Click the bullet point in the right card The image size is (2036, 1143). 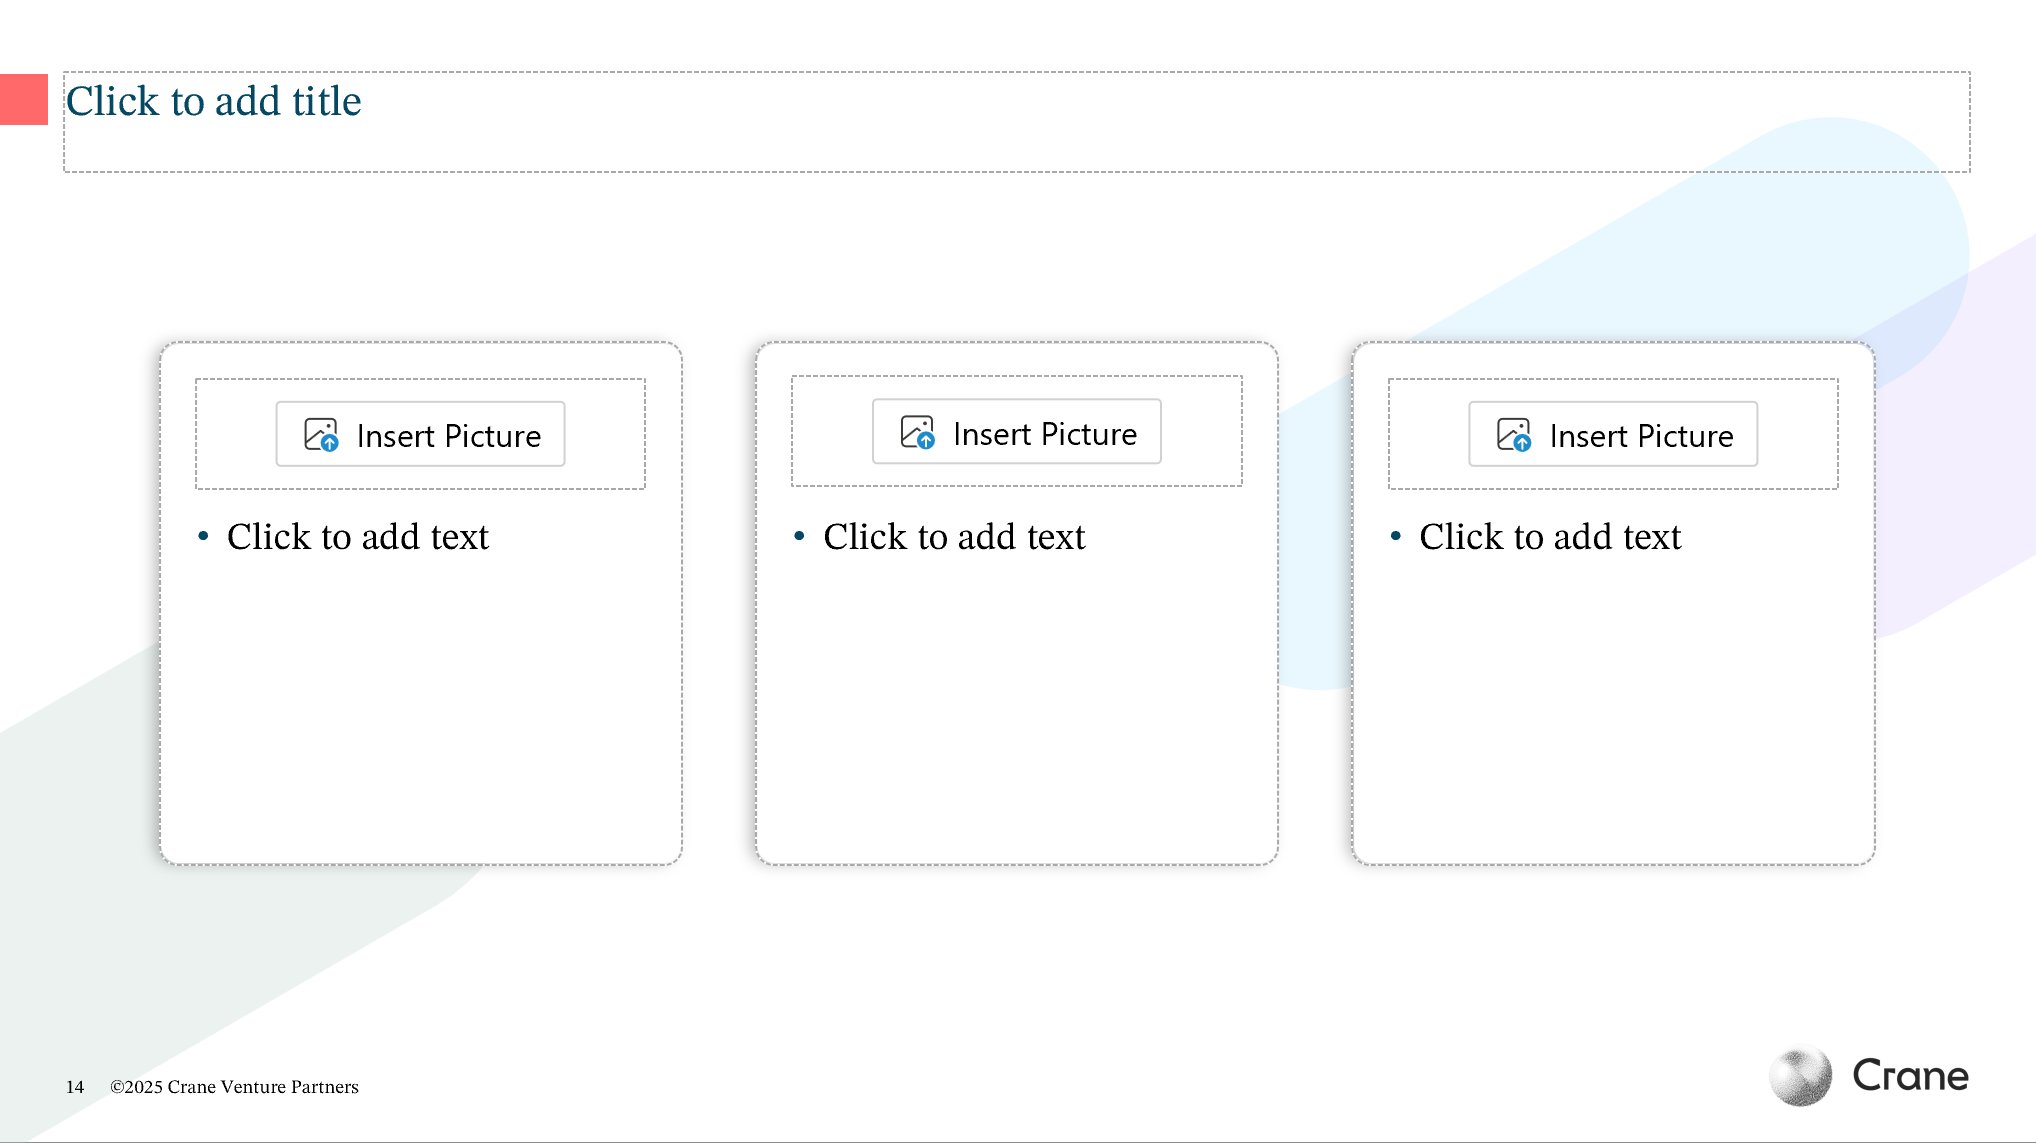[x=1395, y=537]
